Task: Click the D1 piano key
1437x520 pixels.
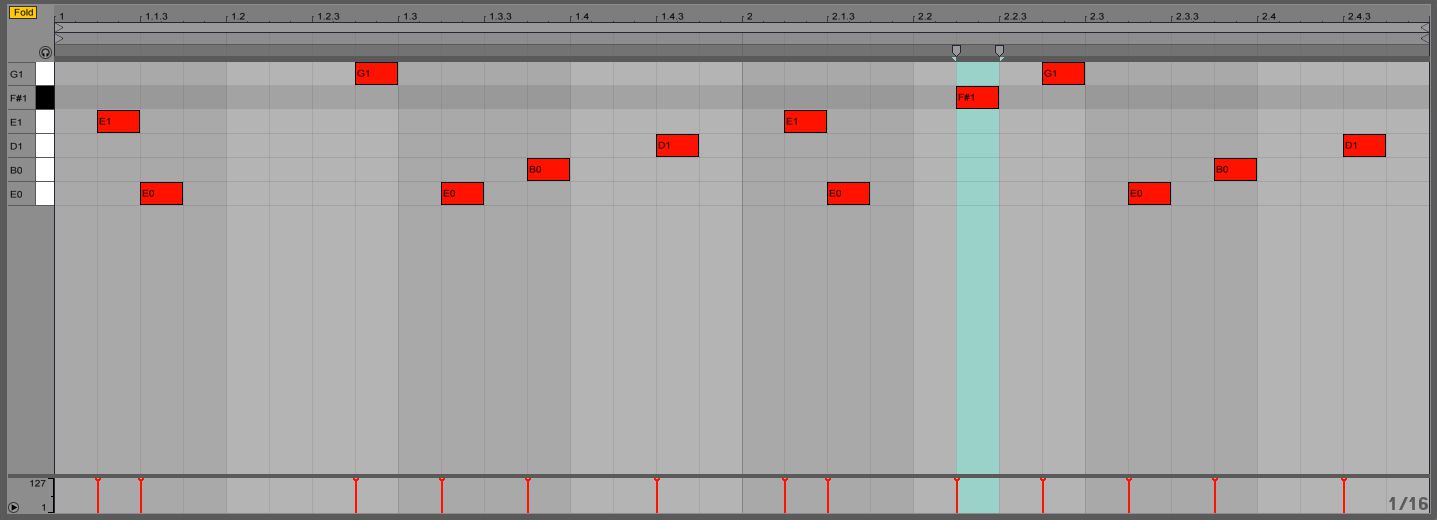Action: pos(45,146)
